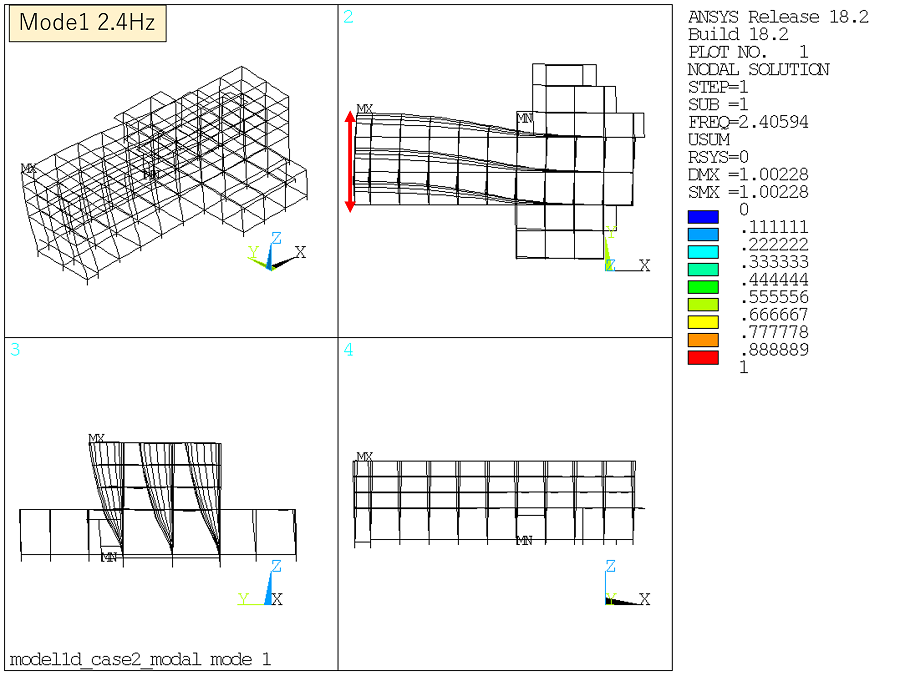This screenshot has height=676, width=900.
Task: Select the yellow legend color swatch
Action: (703, 322)
